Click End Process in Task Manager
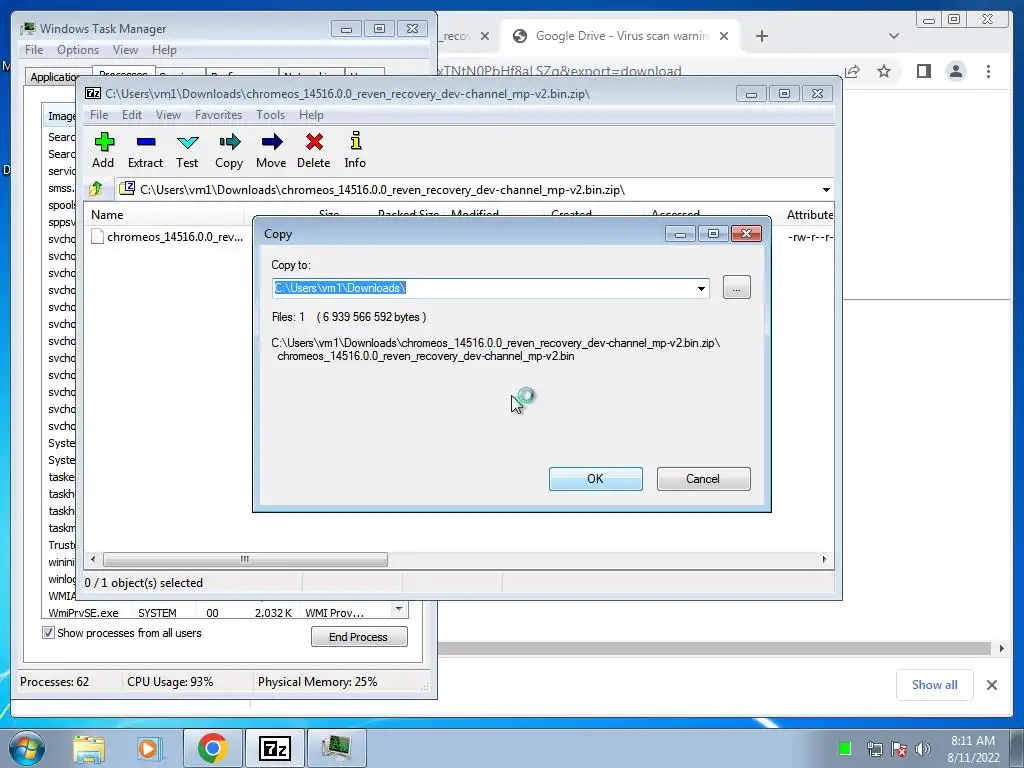1024x768 pixels. pyautogui.click(x=359, y=637)
